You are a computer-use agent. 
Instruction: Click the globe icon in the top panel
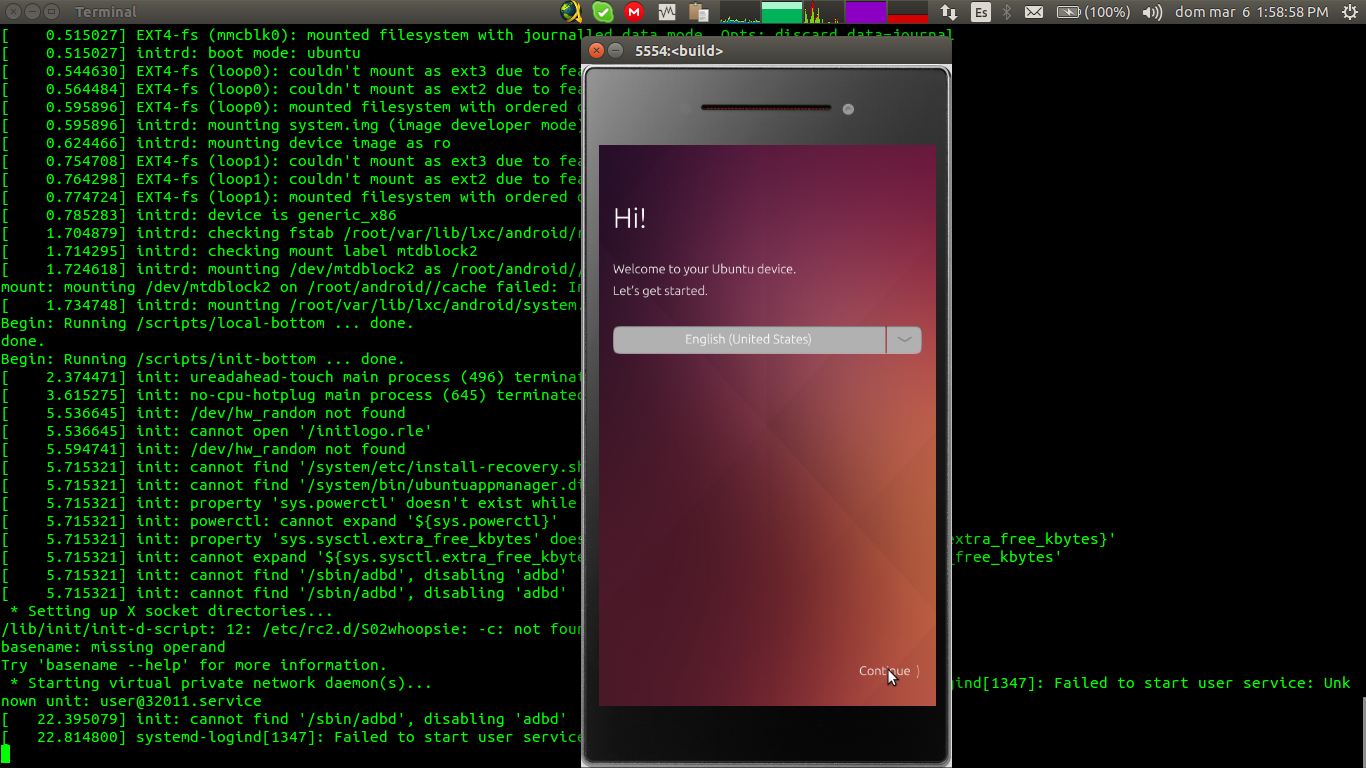(571, 12)
